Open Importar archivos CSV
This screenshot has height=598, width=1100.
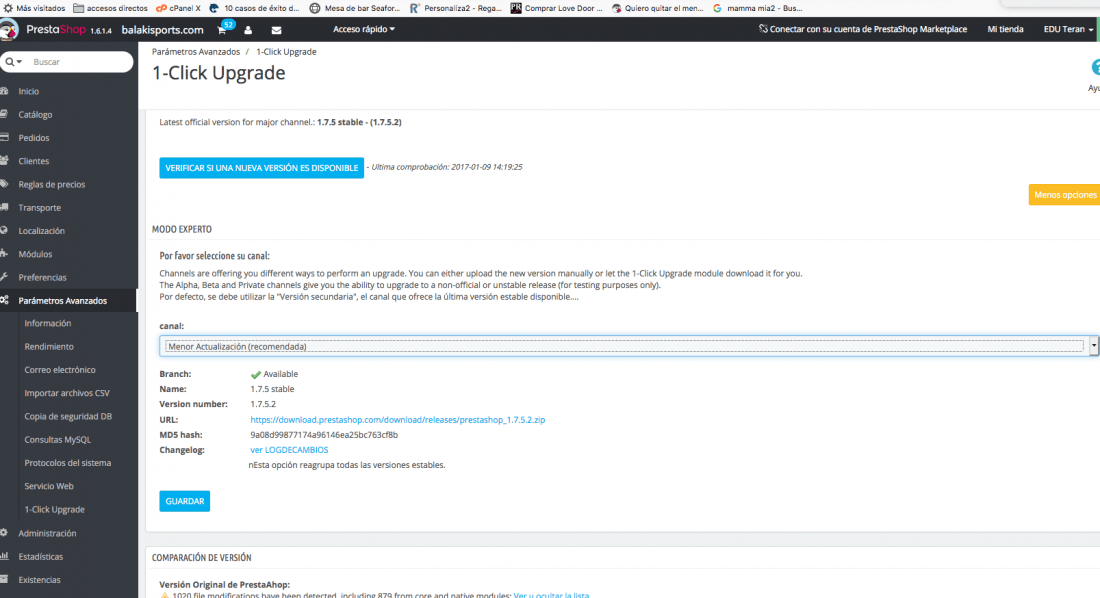[x=67, y=393]
